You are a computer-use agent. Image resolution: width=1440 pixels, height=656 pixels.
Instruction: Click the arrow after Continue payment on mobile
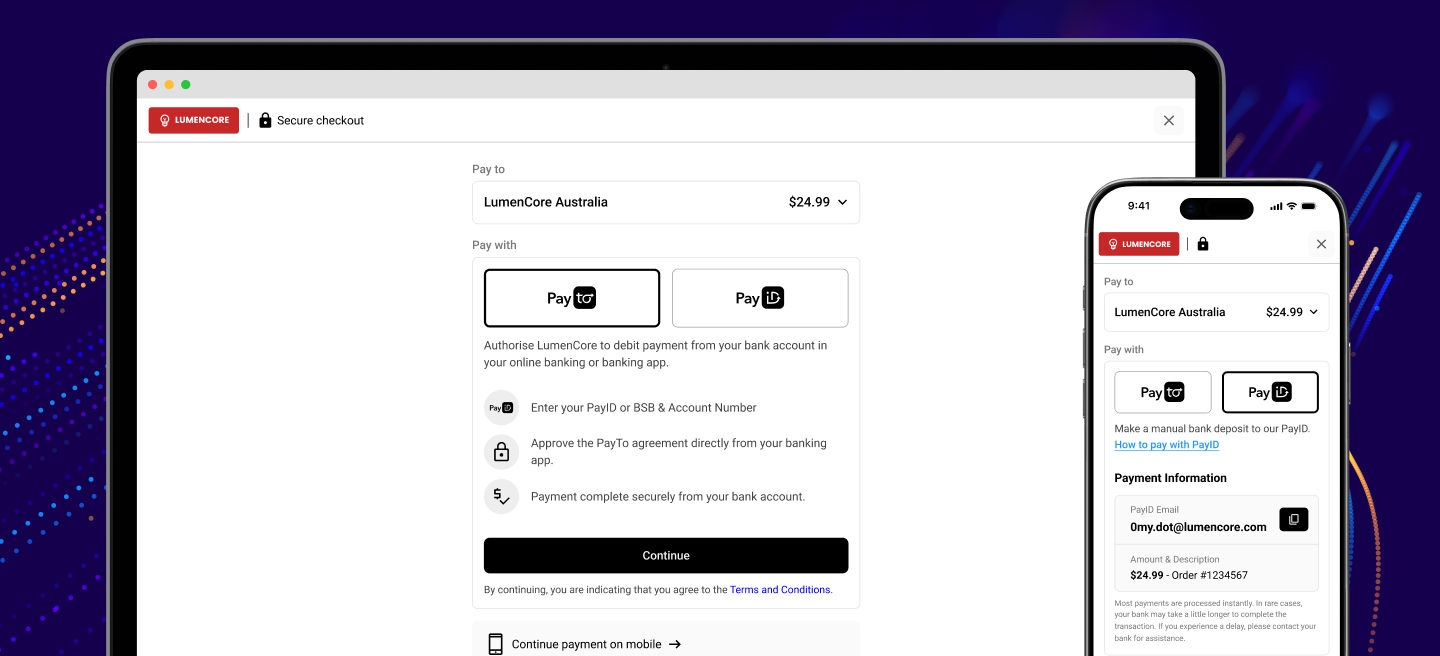click(675, 645)
